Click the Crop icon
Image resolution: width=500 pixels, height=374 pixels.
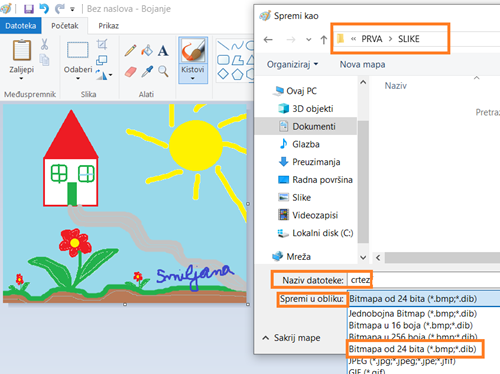coord(102,44)
